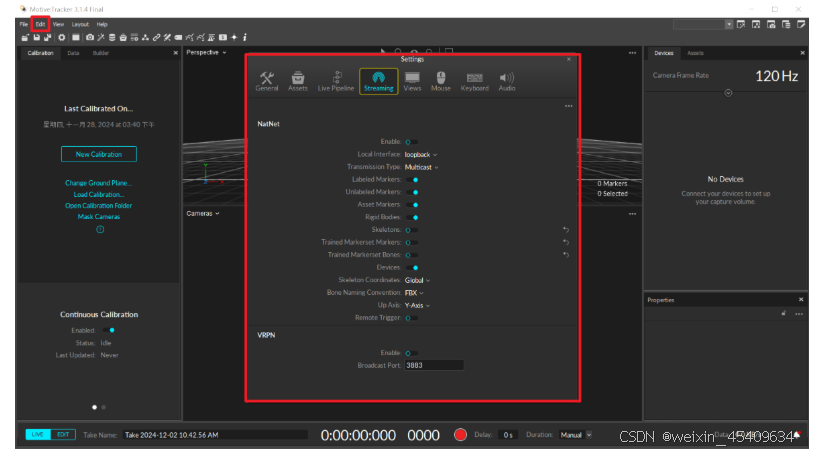The width and height of the screenshot is (816, 453).
Task: Reset the Skeletons setting with undo arrow
Action: coord(566,230)
